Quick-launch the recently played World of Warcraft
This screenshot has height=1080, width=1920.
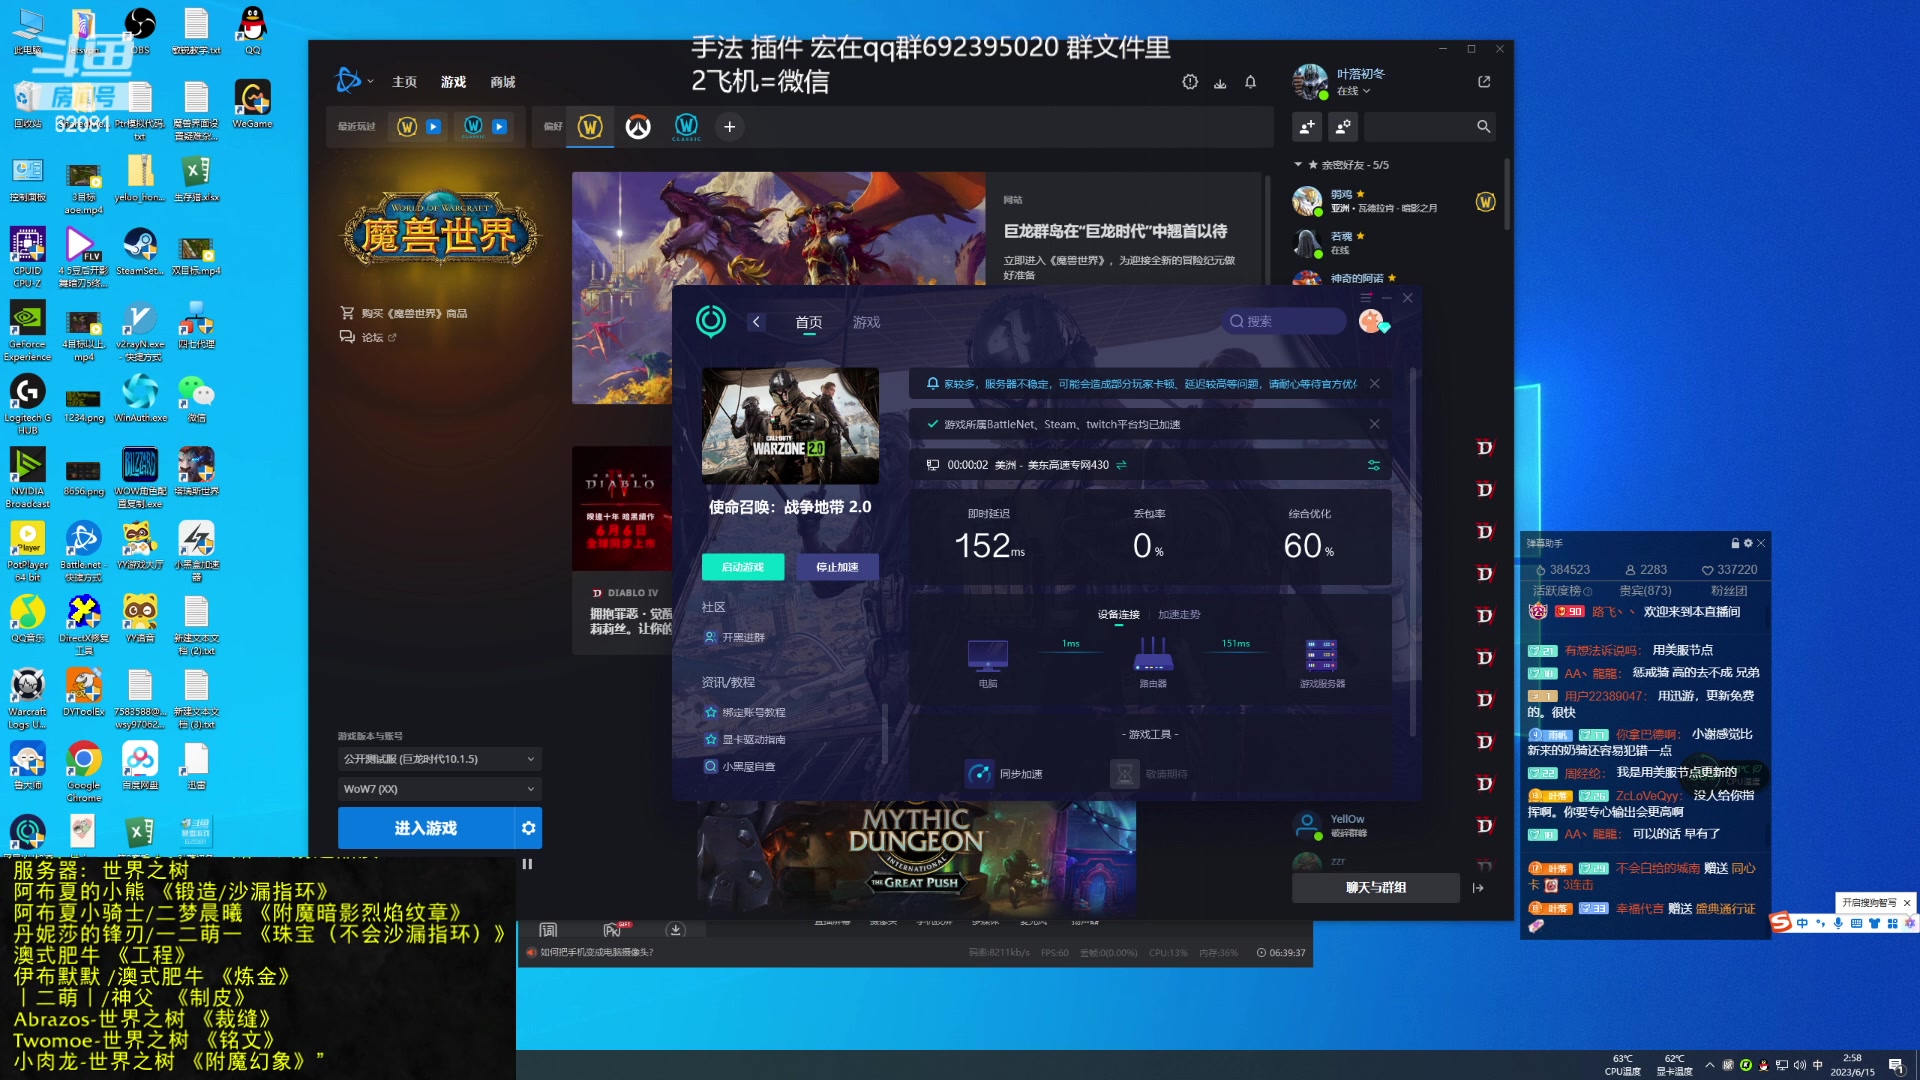point(433,127)
